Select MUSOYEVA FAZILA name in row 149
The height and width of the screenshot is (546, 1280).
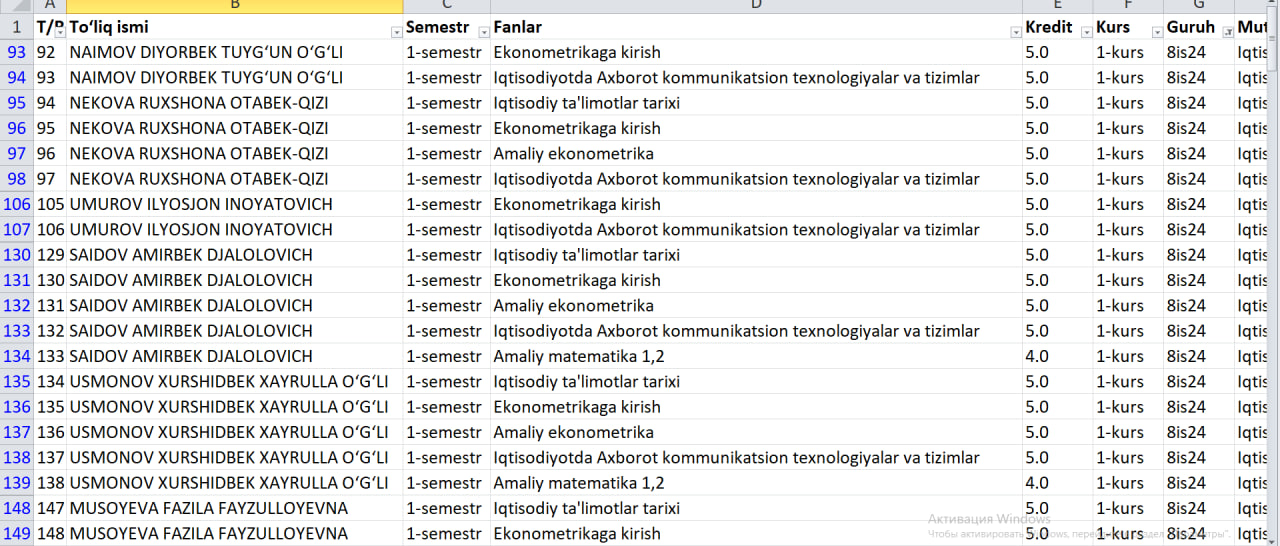click(235, 534)
